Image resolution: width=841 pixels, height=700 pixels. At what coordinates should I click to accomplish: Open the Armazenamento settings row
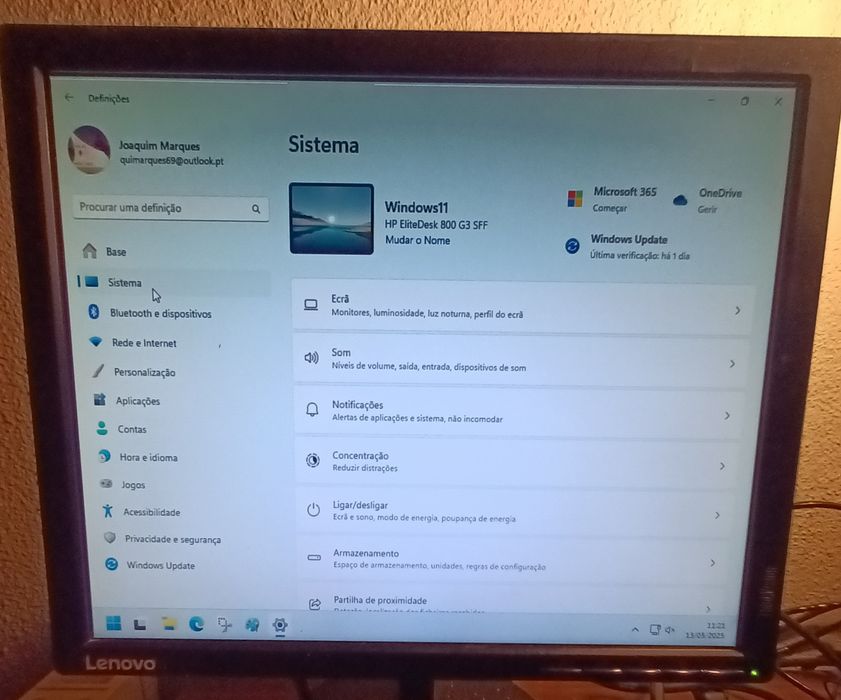tap(514, 559)
